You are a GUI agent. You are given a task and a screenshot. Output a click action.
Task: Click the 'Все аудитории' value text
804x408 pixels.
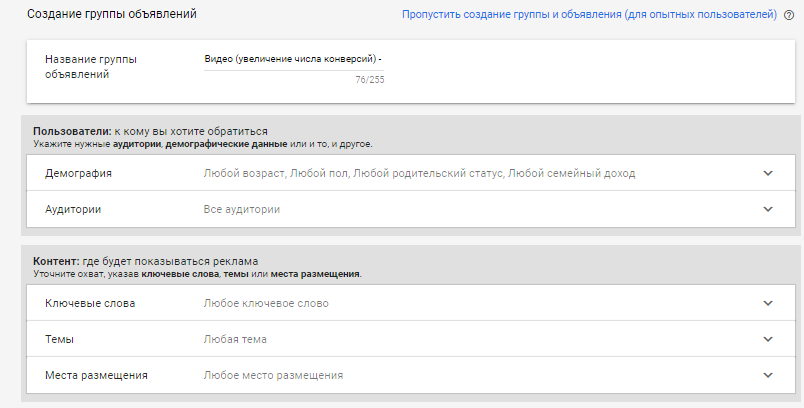pos(241,209)
